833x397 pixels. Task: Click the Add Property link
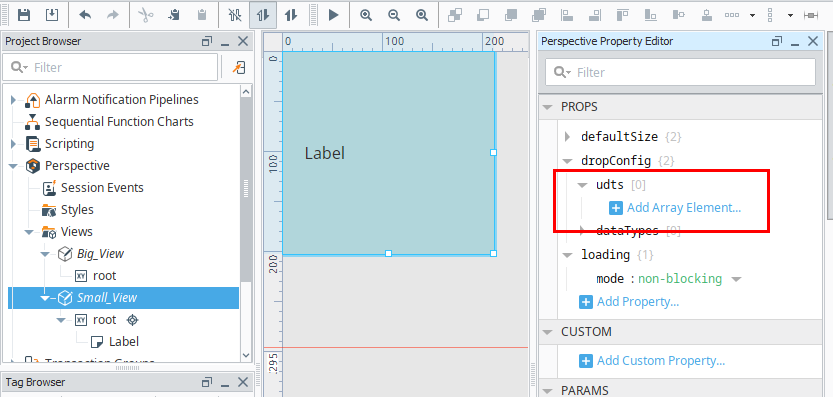coord(638,302)
